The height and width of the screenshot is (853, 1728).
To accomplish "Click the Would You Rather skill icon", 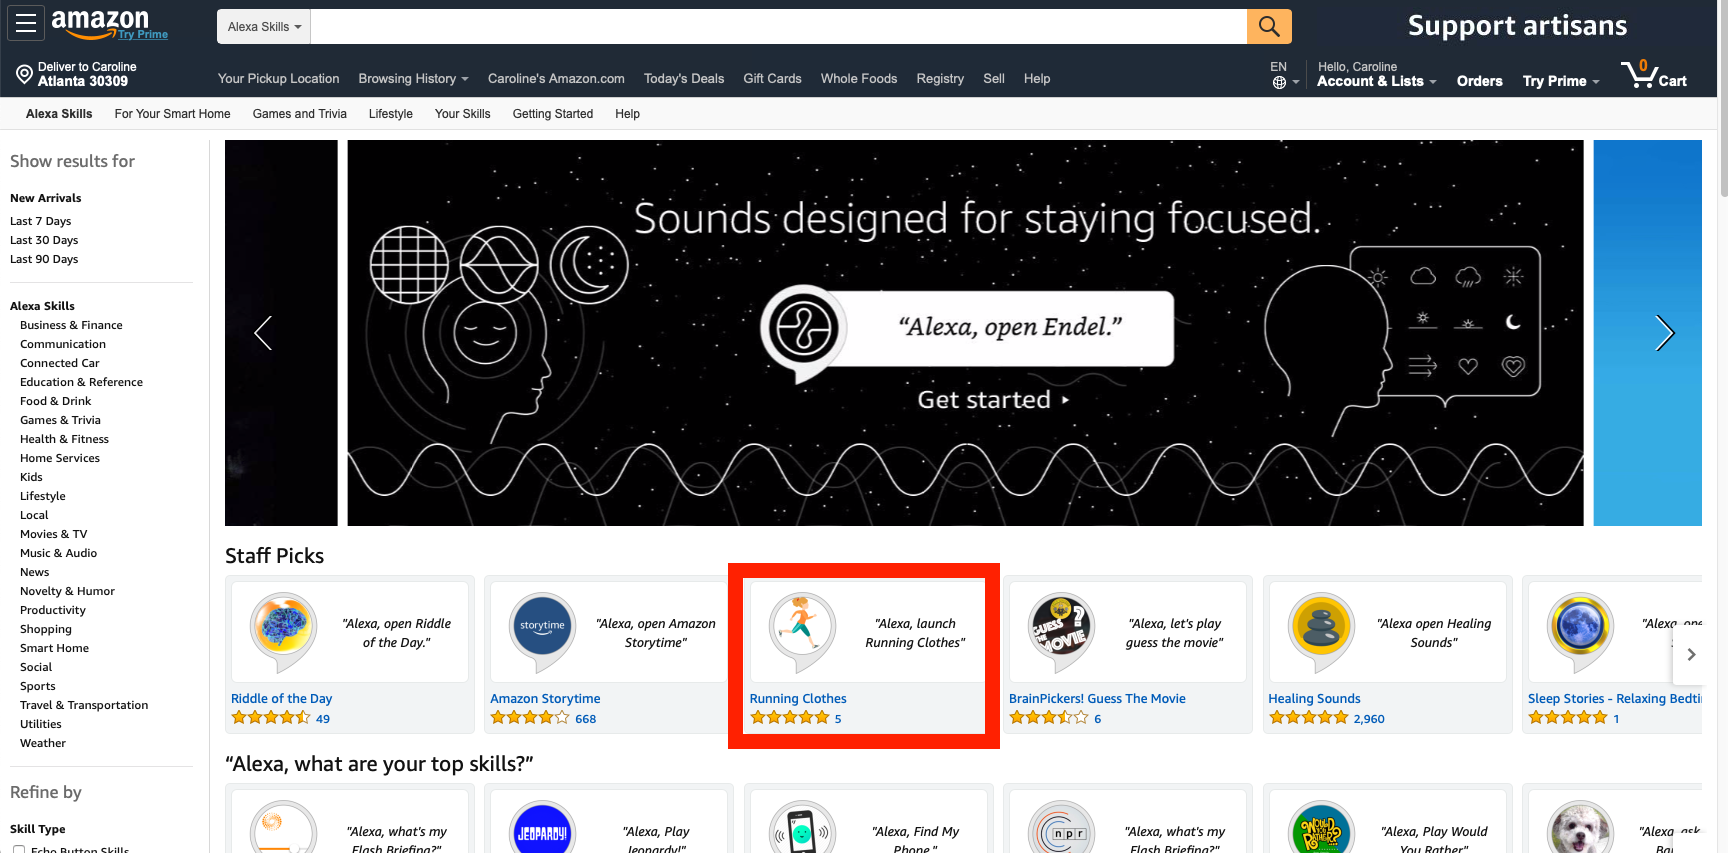I will point(1321,828).
